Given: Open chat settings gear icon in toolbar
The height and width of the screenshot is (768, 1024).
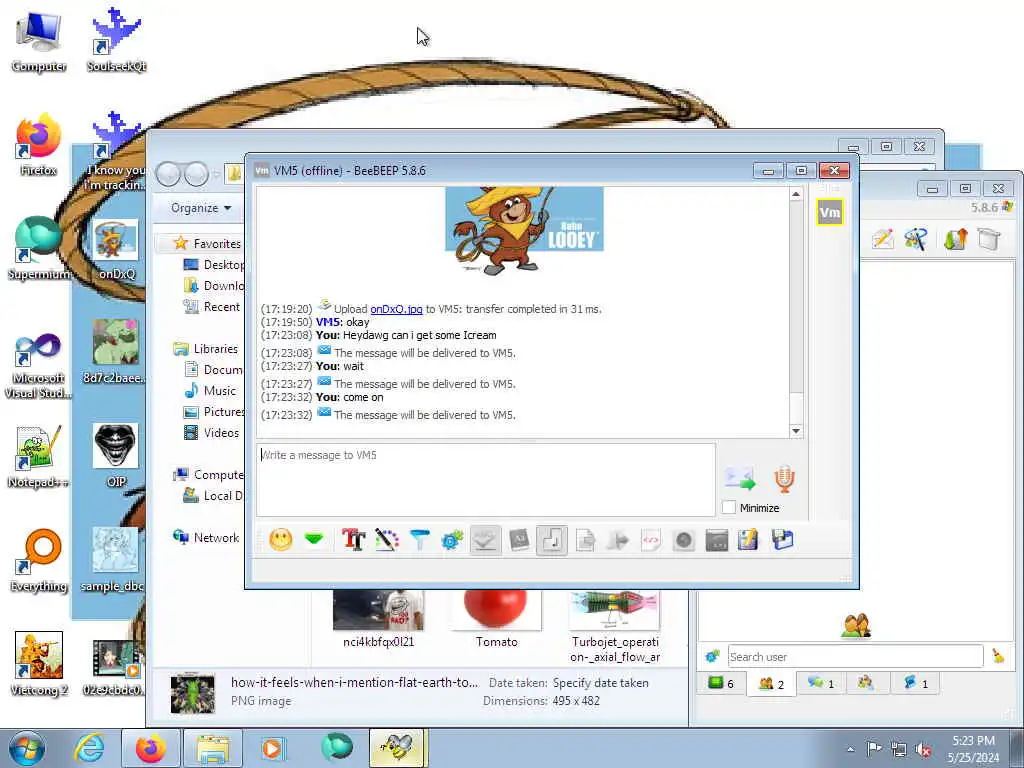Looking at the screenshot, I should (x=452, y=540).
